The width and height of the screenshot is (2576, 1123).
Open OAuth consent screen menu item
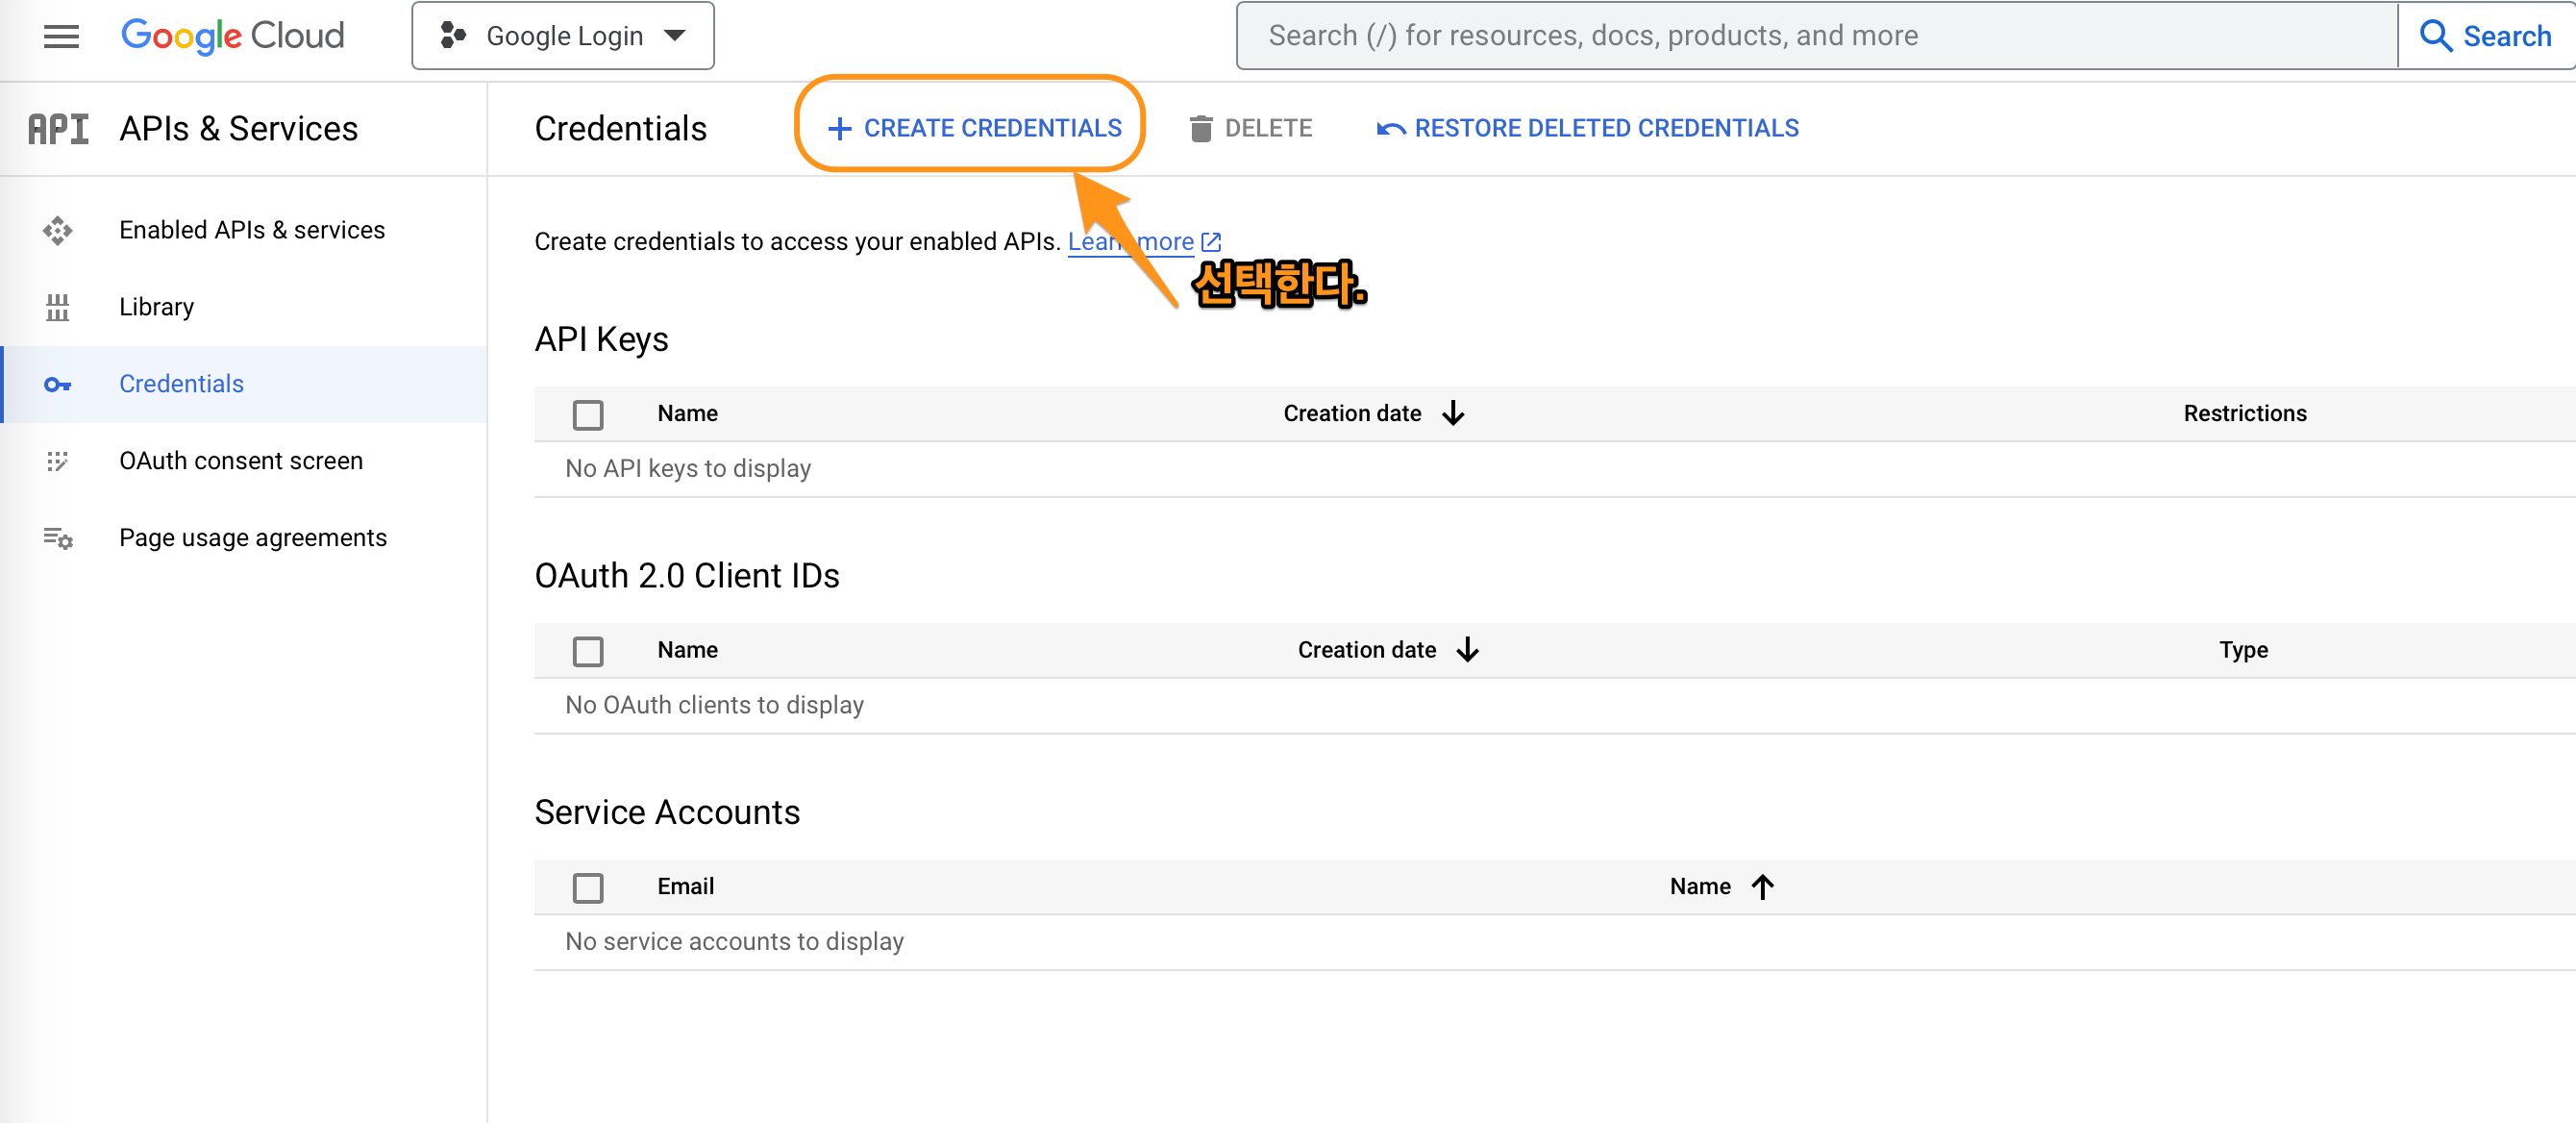[x=241, y=461]
